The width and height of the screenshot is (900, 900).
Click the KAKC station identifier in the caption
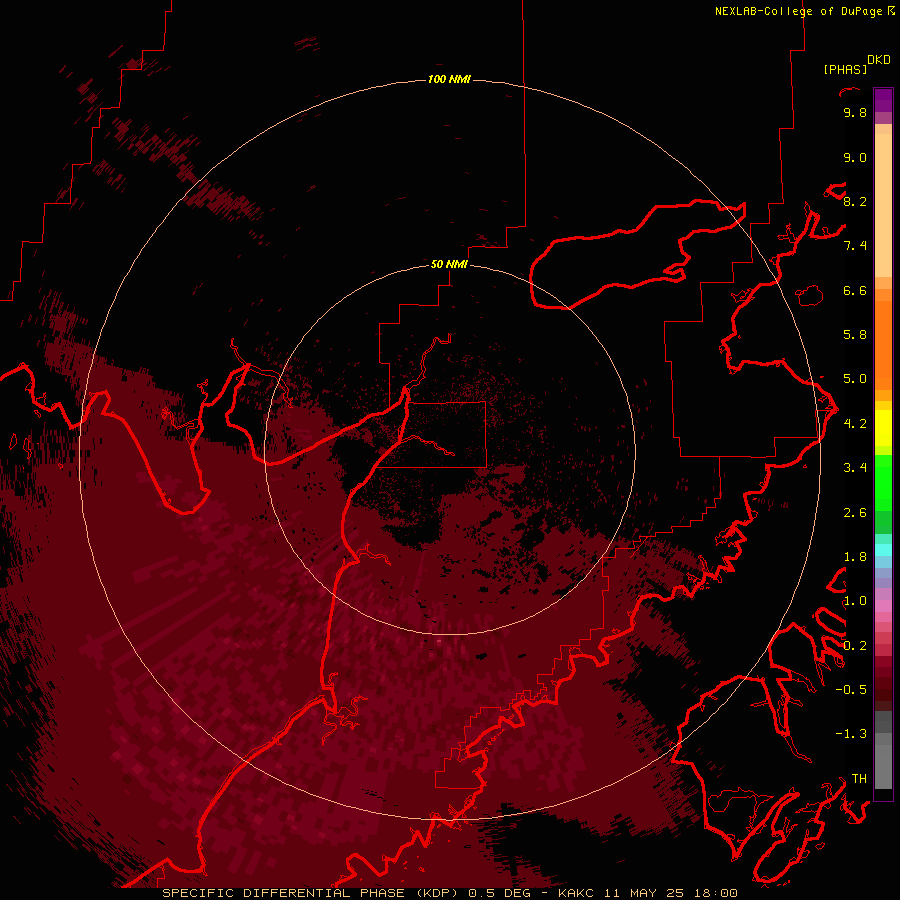click(577, 893)
